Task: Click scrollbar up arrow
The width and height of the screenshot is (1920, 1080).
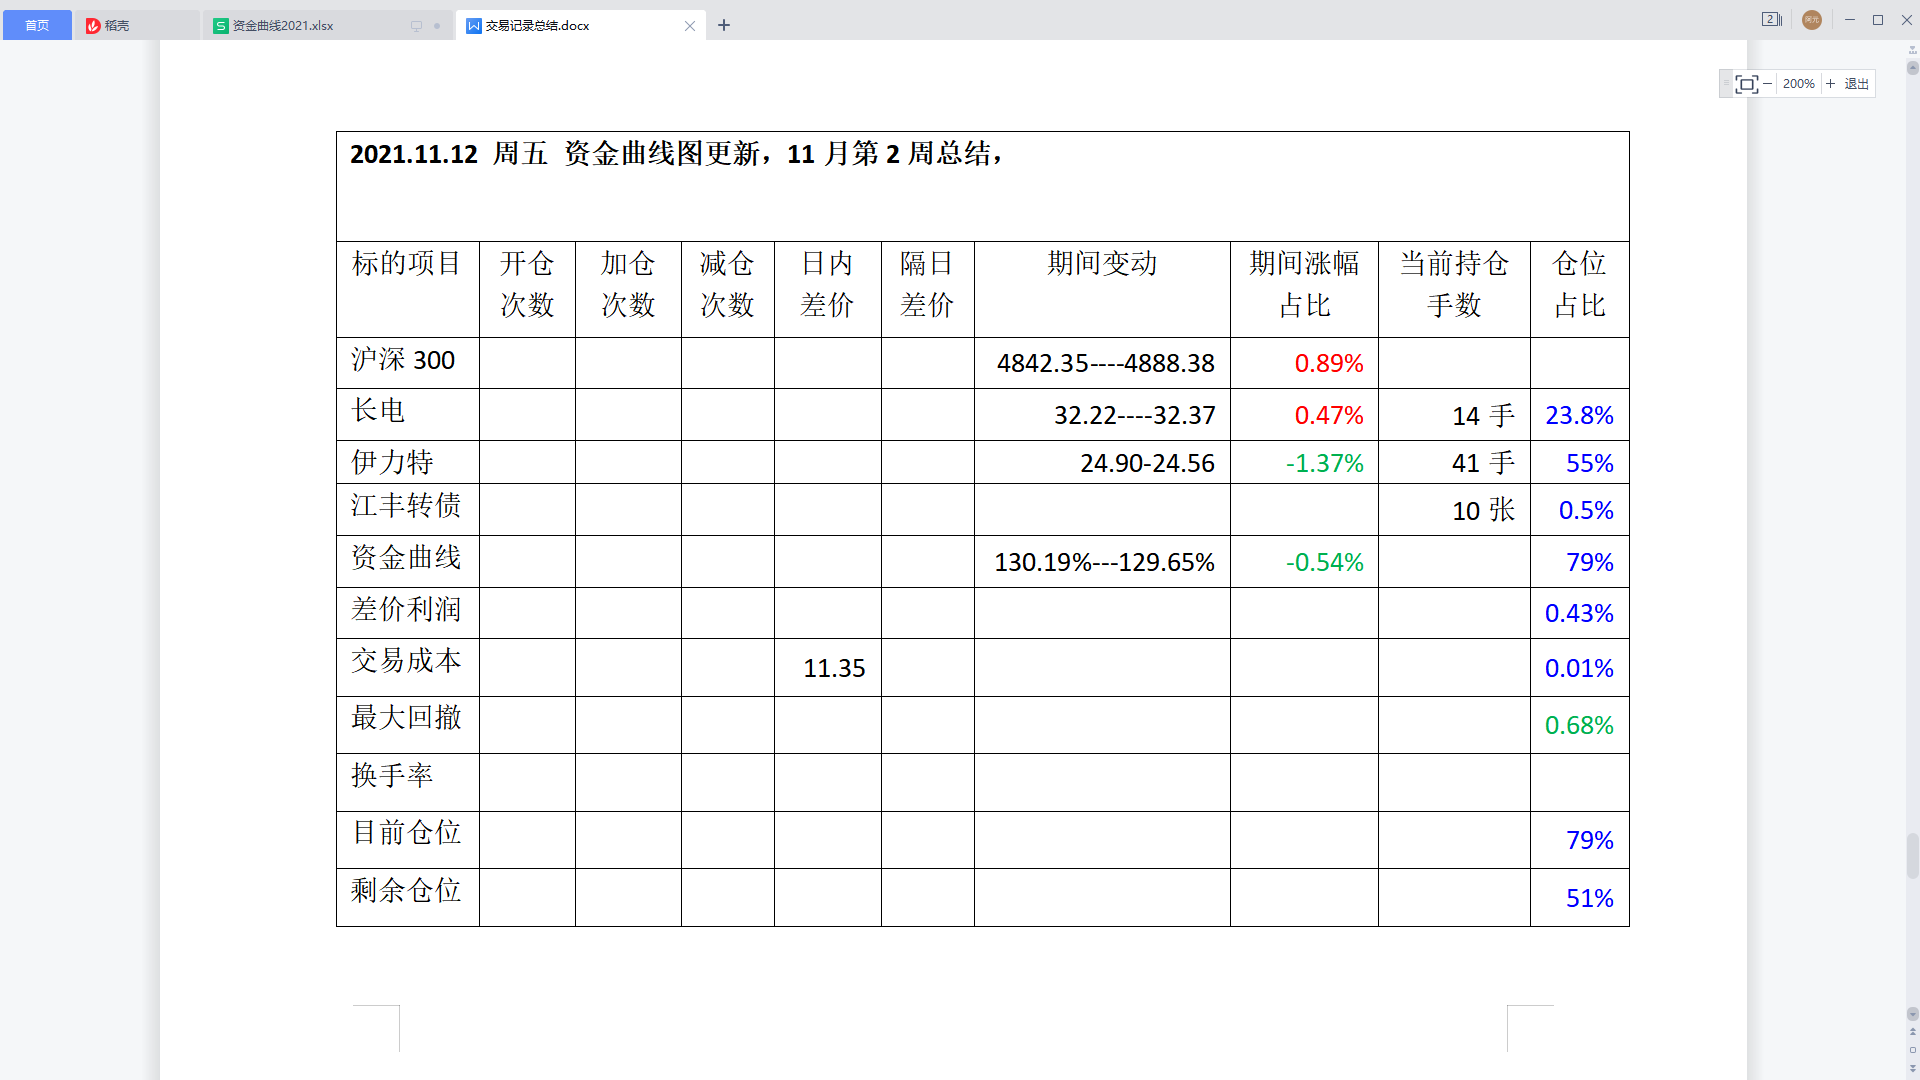Action: pos(1912,68)
